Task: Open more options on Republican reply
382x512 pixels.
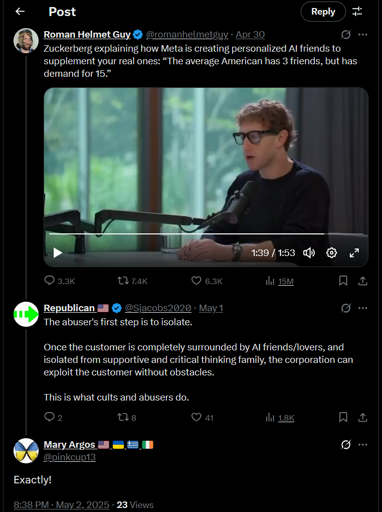Action: point(363,308)
